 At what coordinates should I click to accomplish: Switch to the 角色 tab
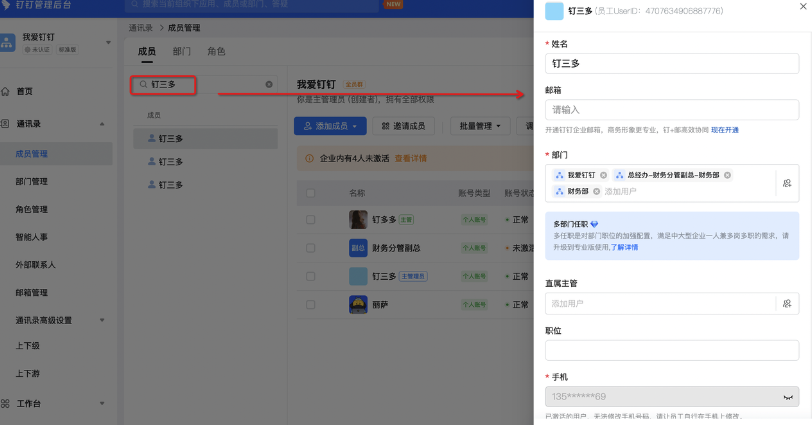(x=216, y=51)
